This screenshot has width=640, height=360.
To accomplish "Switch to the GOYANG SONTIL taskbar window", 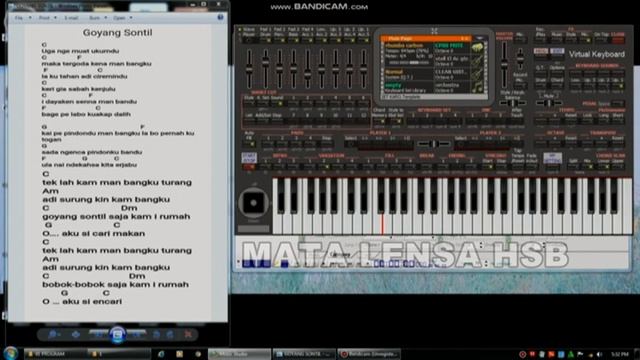I will (304, 354).
